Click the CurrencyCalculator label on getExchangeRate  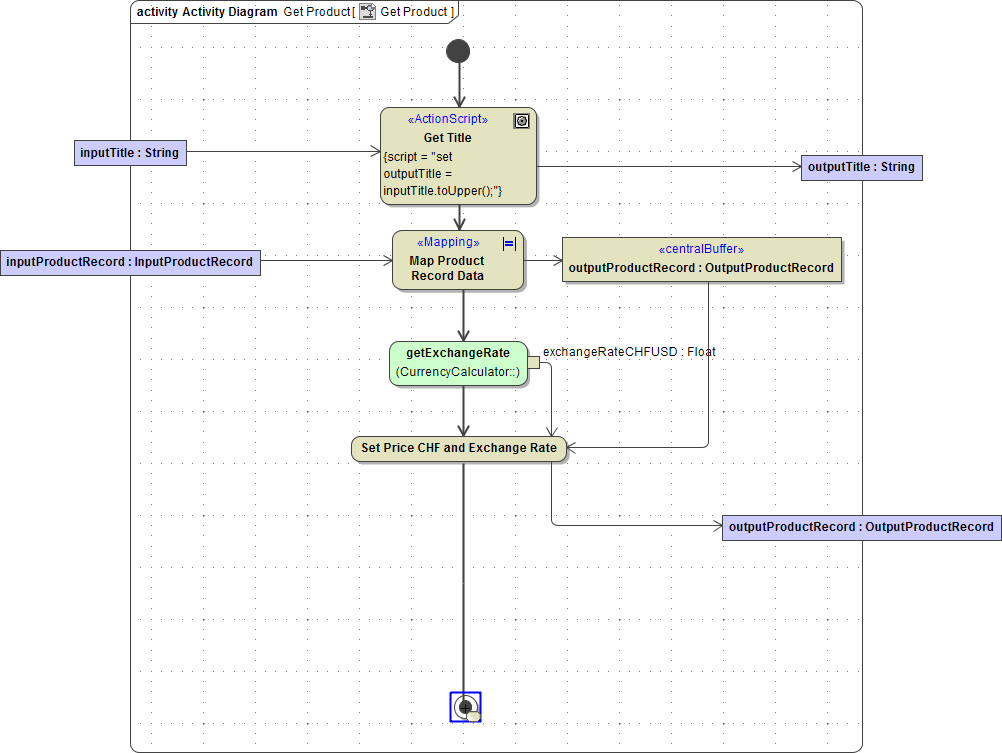(x=458, y=371)
